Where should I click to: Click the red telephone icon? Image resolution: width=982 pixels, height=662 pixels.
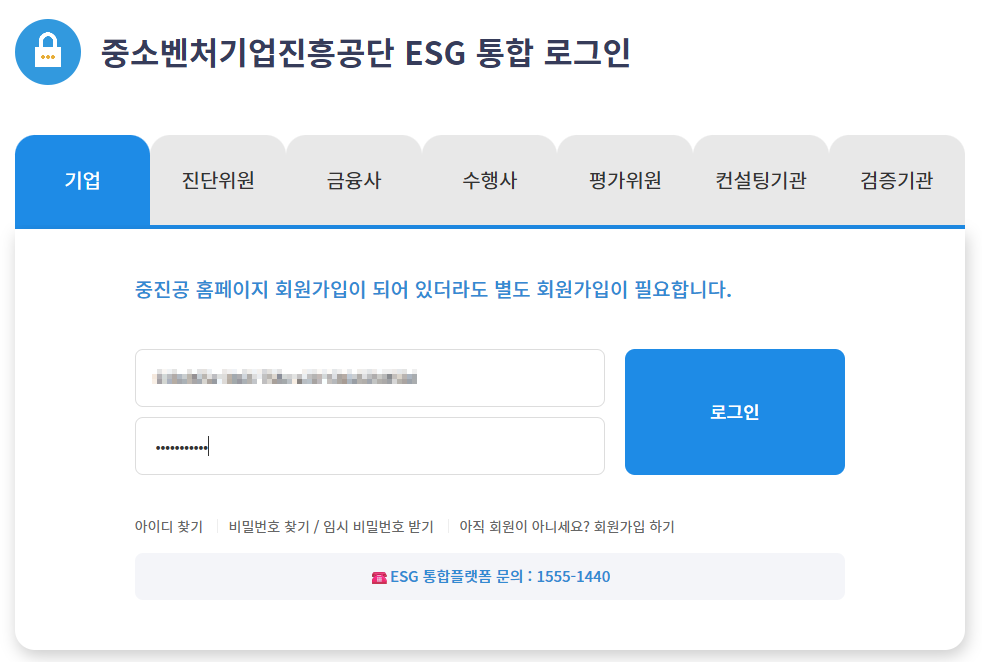pos(379,577)
